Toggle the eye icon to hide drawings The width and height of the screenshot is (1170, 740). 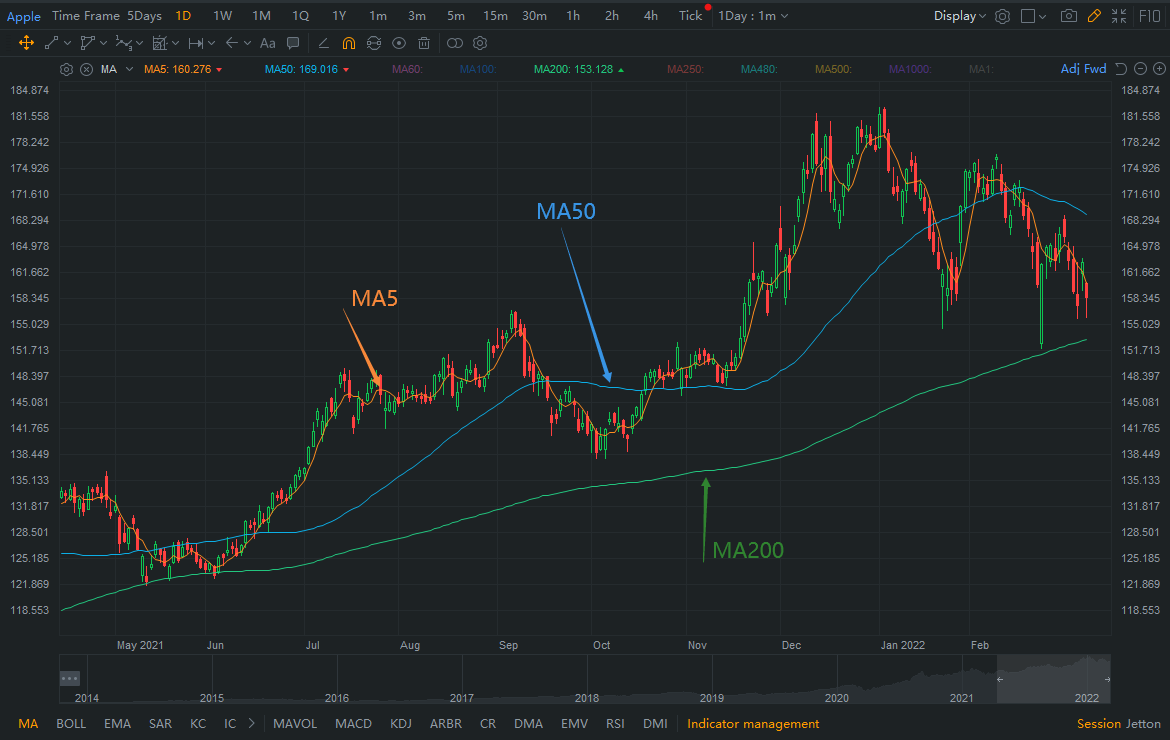pyautogui.click(x=399, y=43)
